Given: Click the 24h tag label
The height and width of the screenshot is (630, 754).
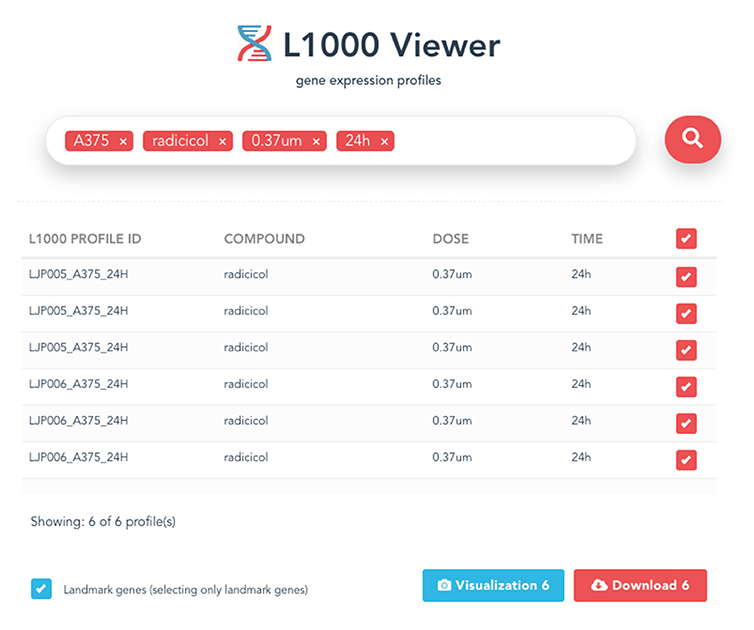Looking at the screenshot, I should pyautogui.click(x=358, y=141).
